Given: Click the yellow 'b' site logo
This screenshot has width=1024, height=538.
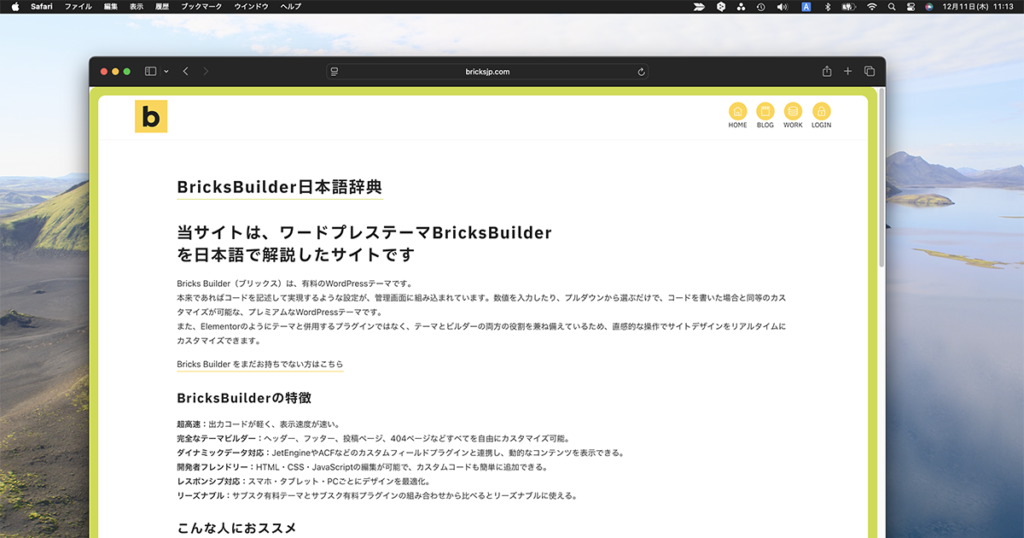Looking at the screenshot, I should coord(151,117).
